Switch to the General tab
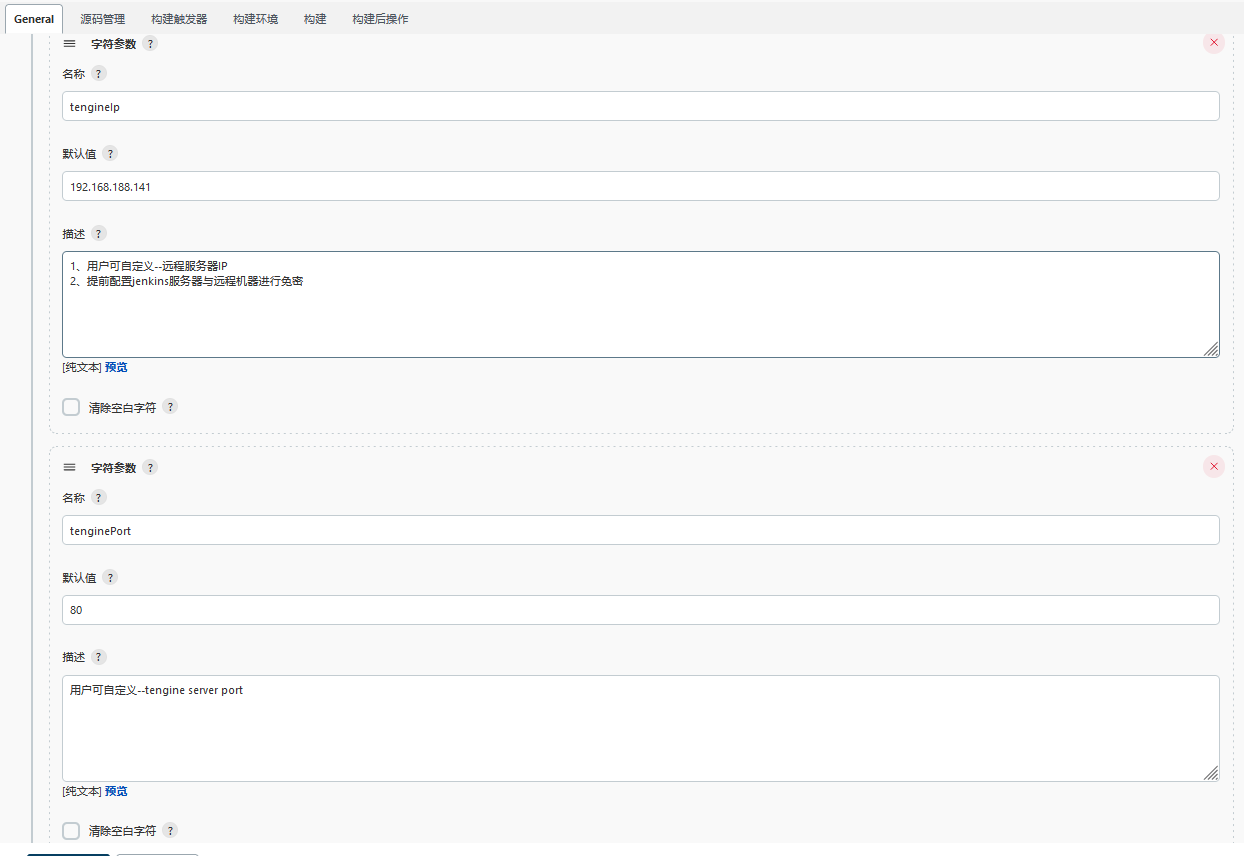Viewport: 1244px width, 856px height. pos(34,19)
